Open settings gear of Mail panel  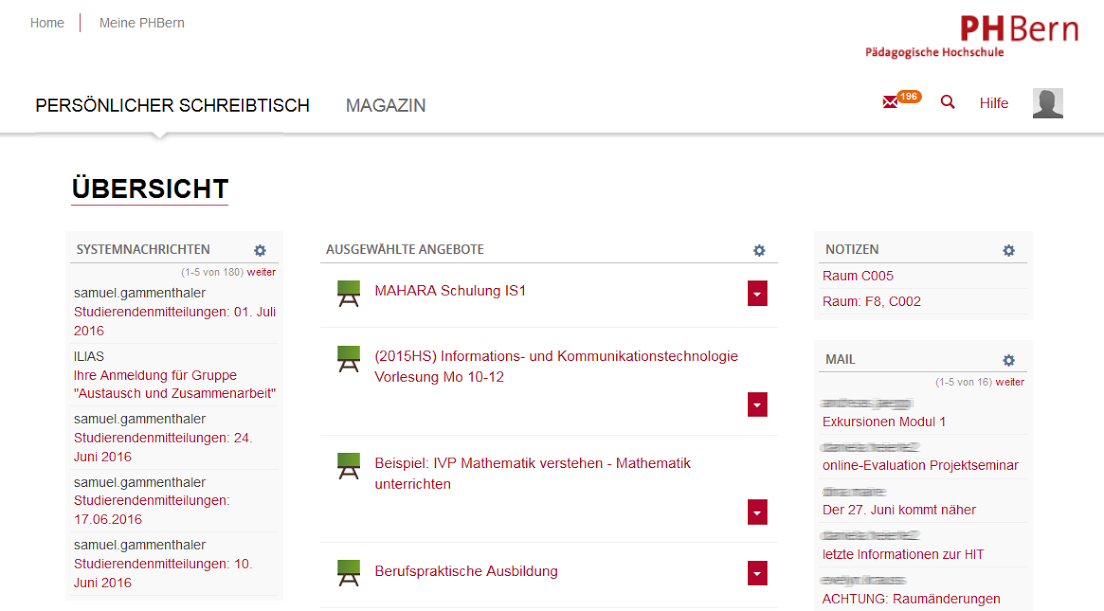1008,359
